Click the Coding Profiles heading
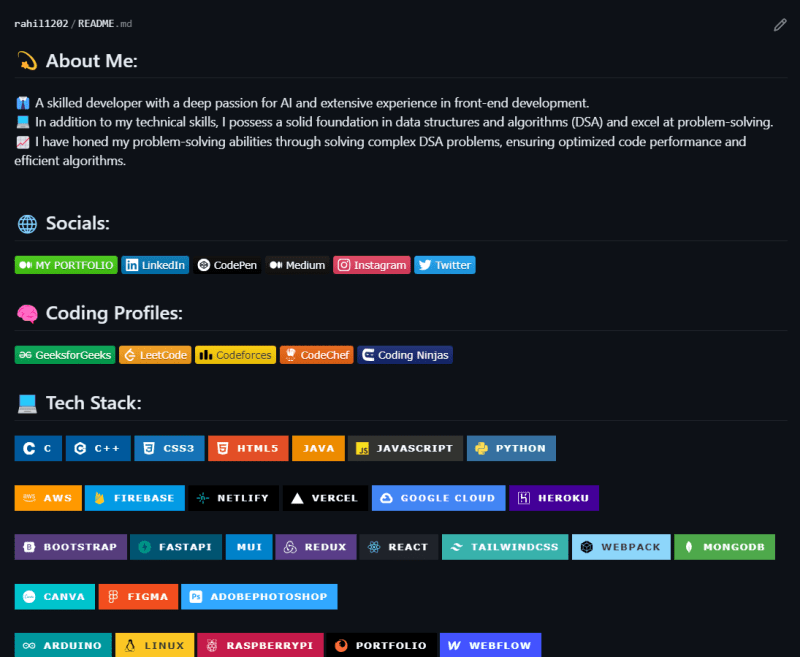Image resolution: width=800 pixels, height=657 pixels. [114, 313]
